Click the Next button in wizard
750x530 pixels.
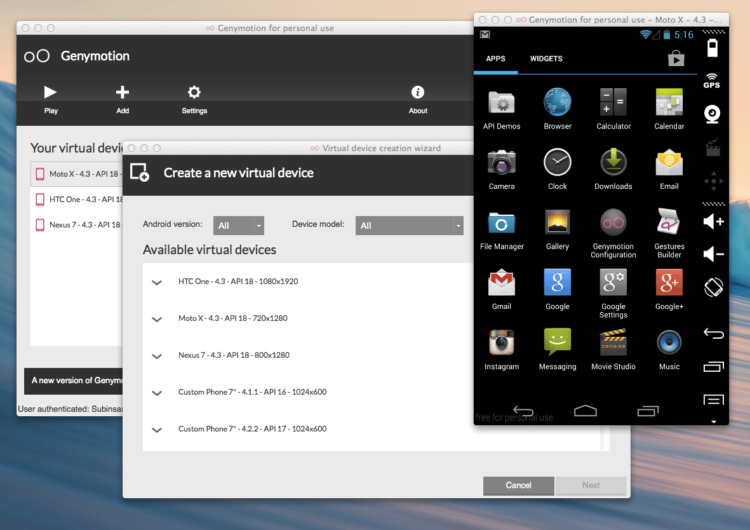[591, 486]
